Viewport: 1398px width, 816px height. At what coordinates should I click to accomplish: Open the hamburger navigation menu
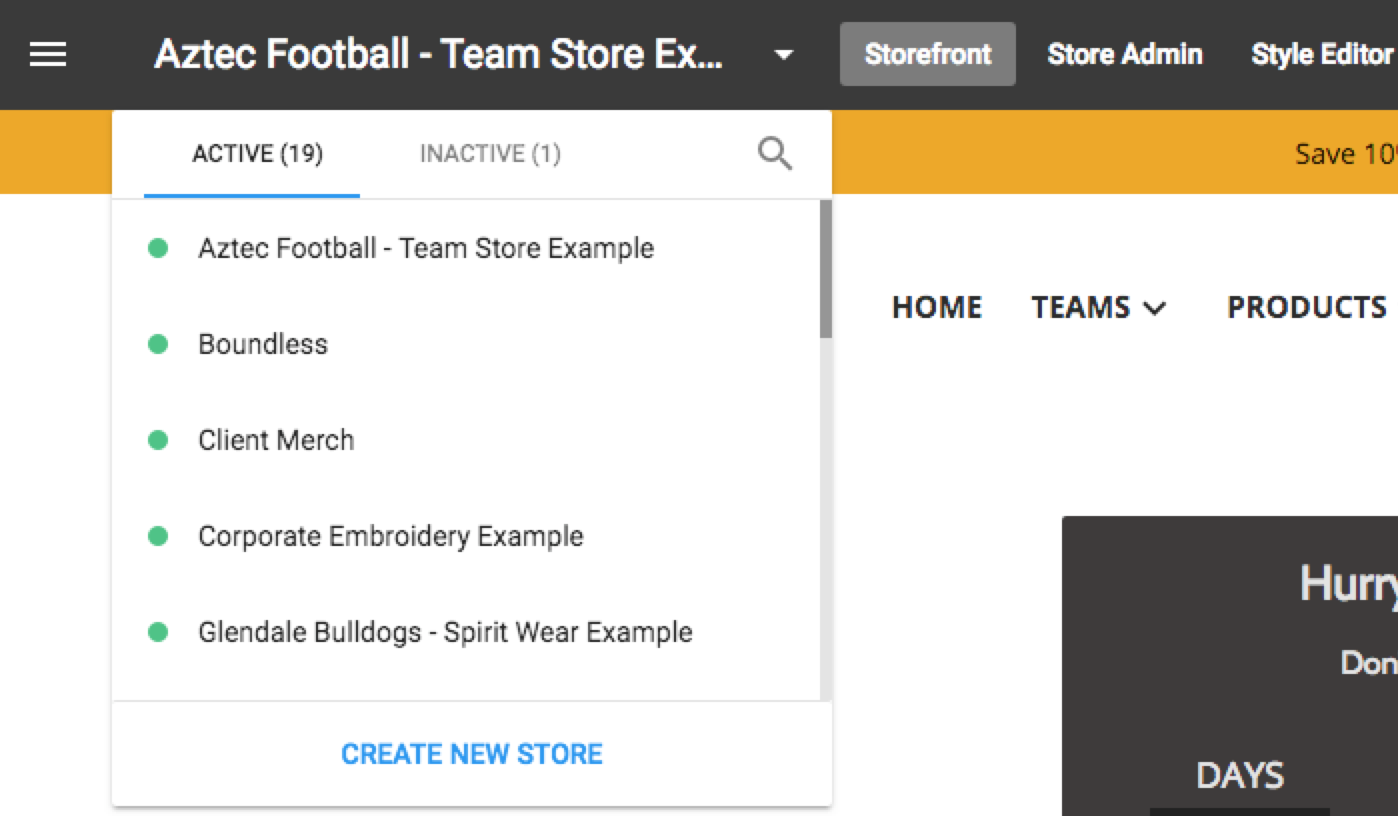click(x=46, y=54)
